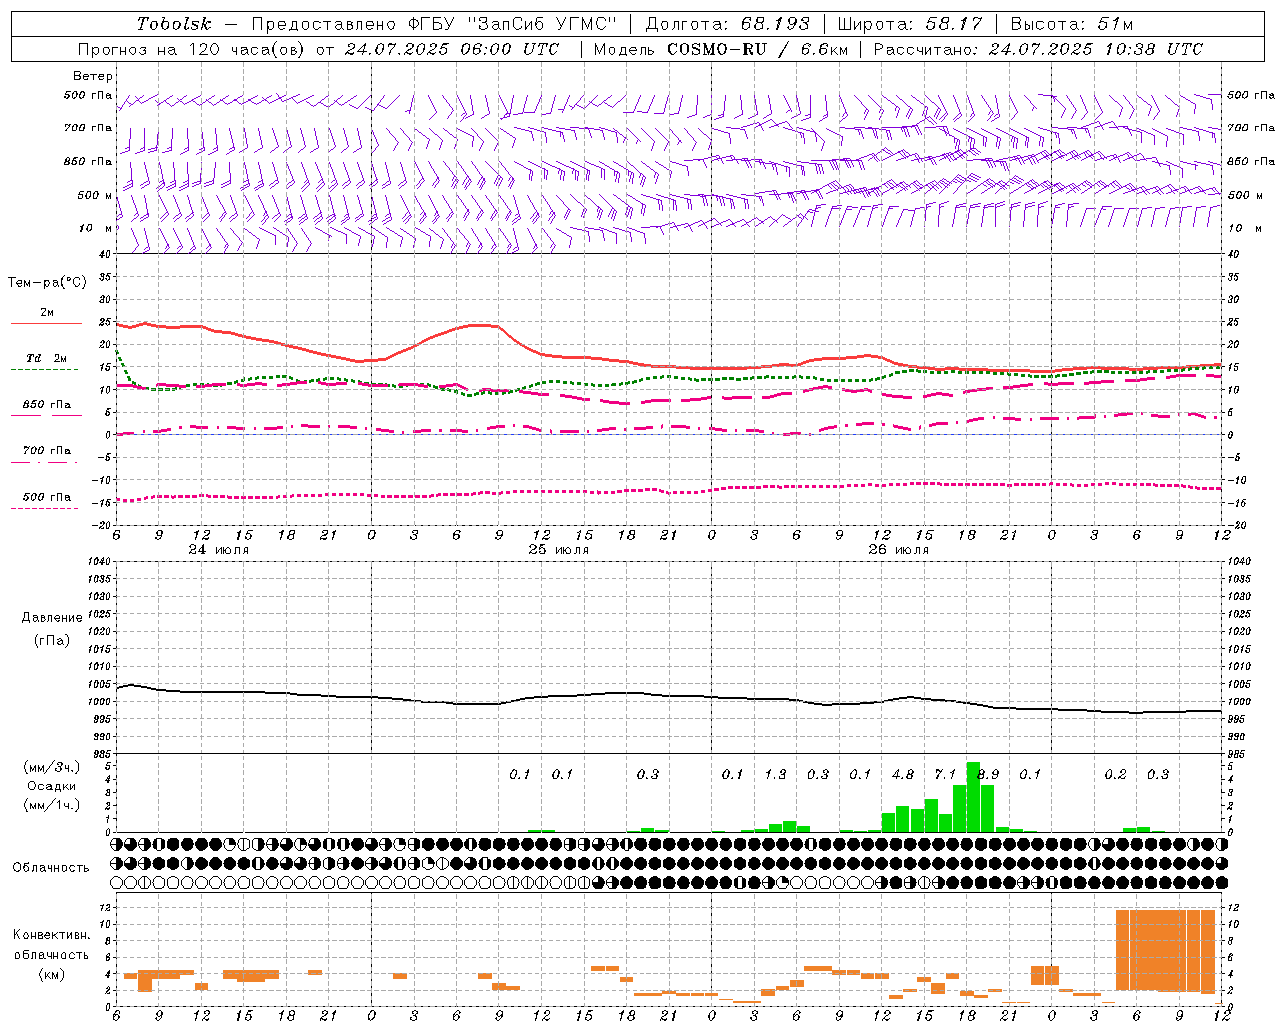The width and height of the screenshot is (1280, 1024).
Task: Click the '500 м' wind level label on the left
Action: coord(95,195)
